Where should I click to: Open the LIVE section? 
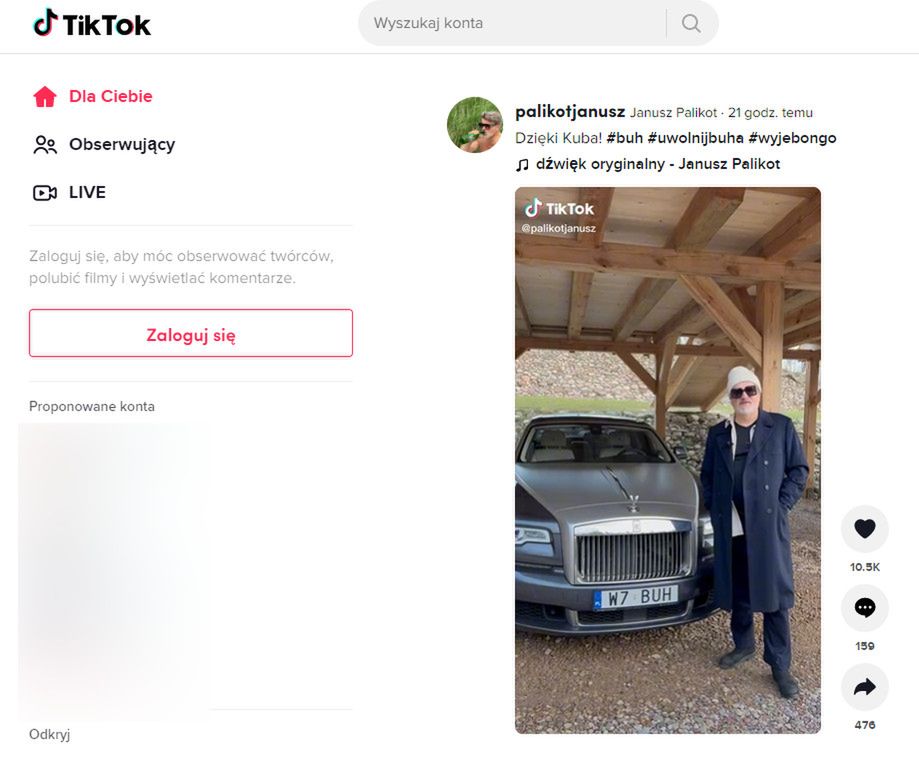click(87, 193)
